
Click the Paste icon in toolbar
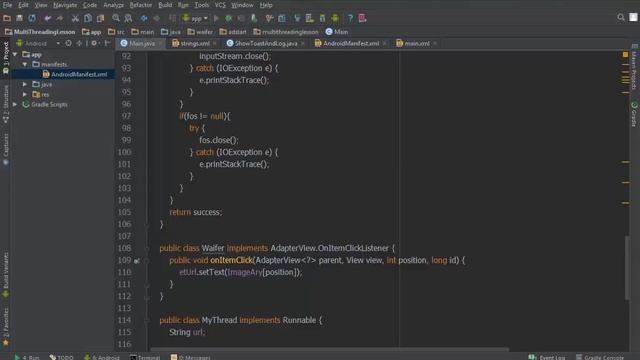point(100,18)
